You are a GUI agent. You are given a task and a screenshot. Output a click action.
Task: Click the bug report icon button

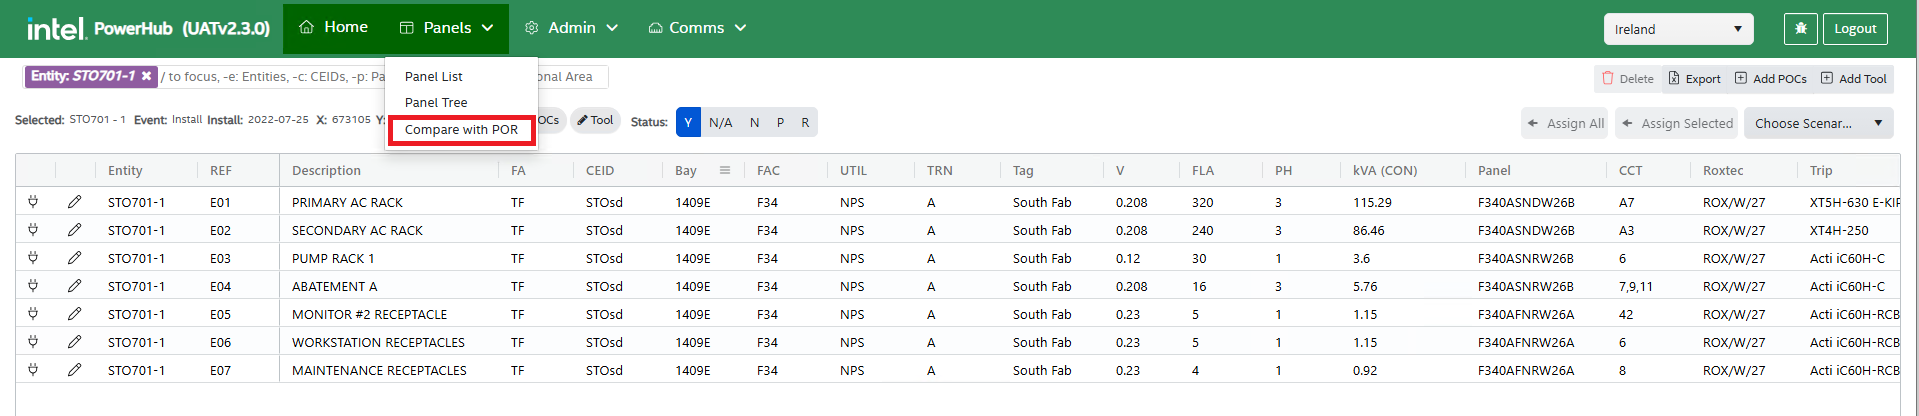(1800, 29)
